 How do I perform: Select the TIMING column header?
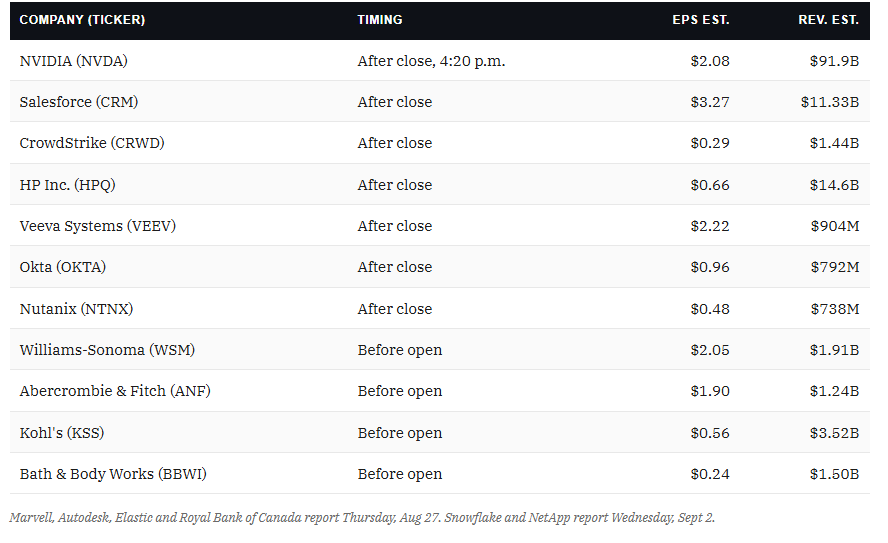379,20
